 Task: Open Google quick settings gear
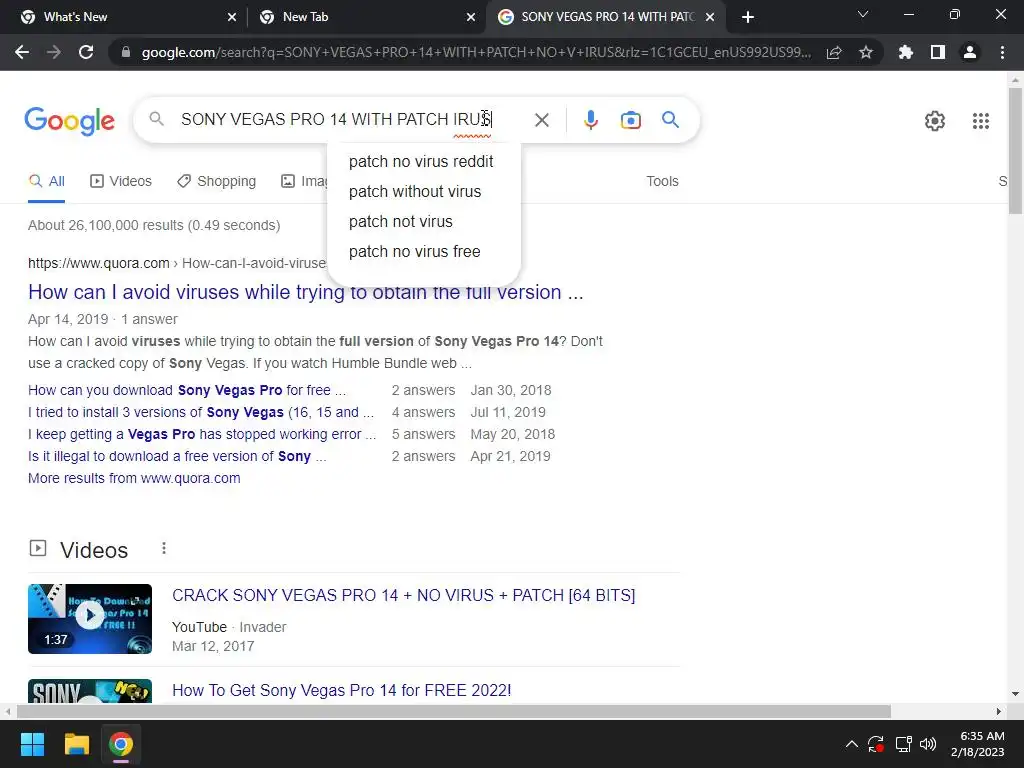[935, 121]
